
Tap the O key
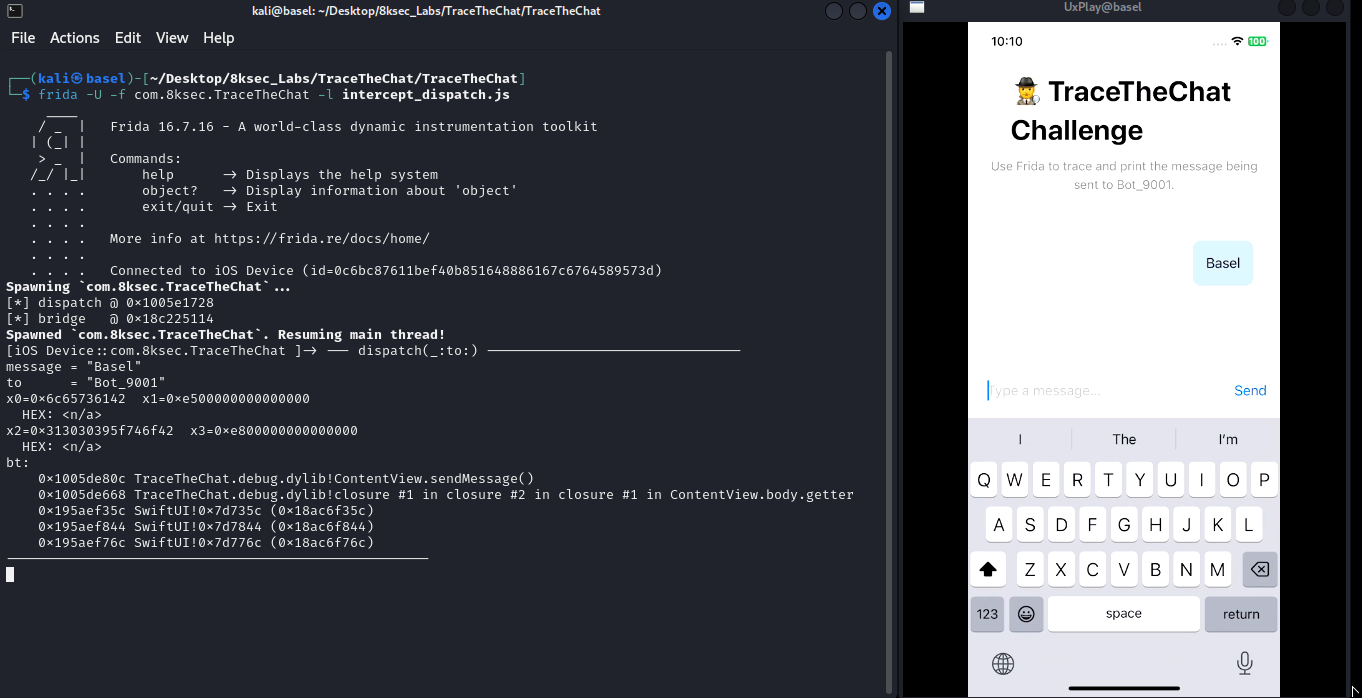(1233, 480)
